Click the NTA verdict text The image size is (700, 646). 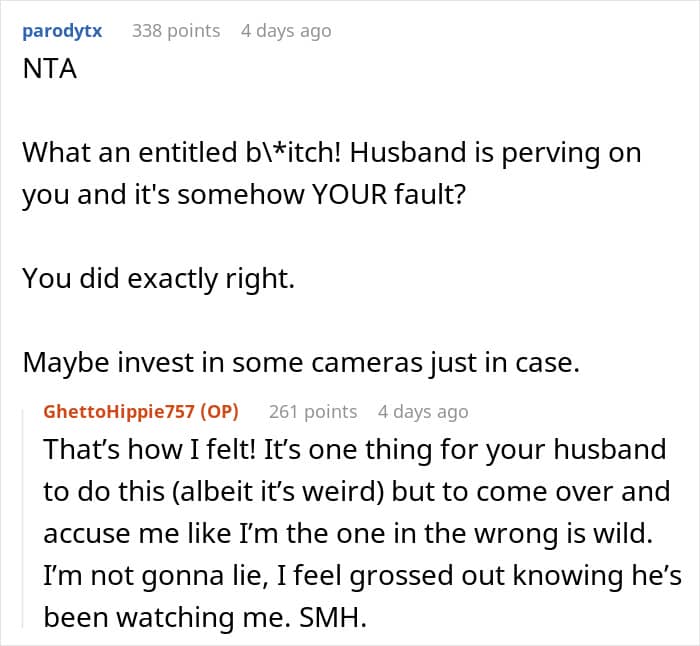click(x=50, y=69)
